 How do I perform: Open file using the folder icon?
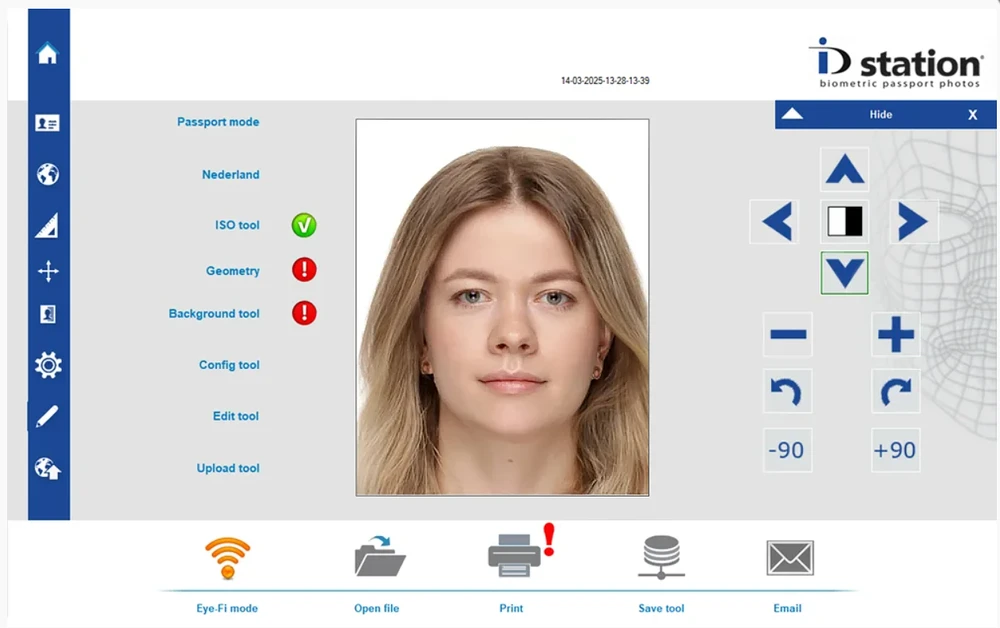(379, 557)
